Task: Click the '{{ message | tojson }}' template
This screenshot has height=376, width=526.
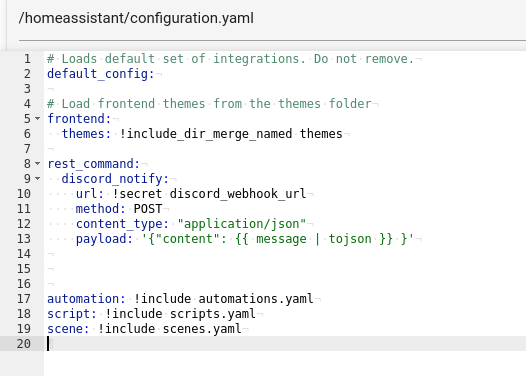Action: (314, 239)
